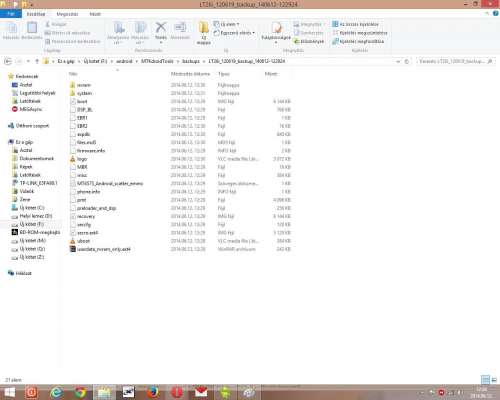Select the firmware.info file
Viewport: 500px width, 400px height.
pos(87,151)
